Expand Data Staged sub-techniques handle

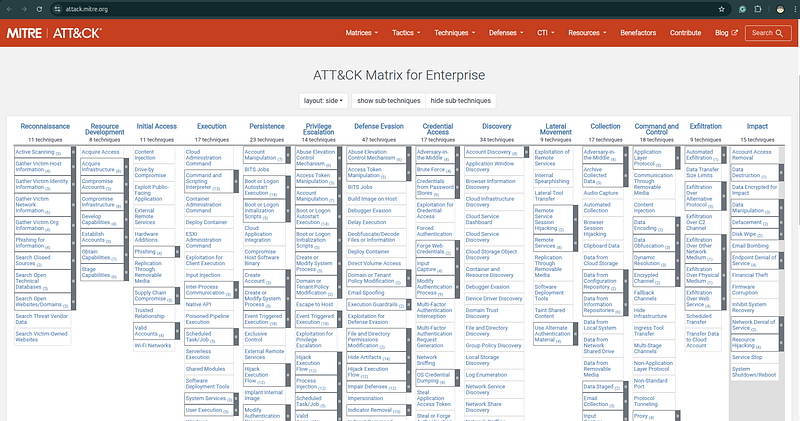click(626, 387)
